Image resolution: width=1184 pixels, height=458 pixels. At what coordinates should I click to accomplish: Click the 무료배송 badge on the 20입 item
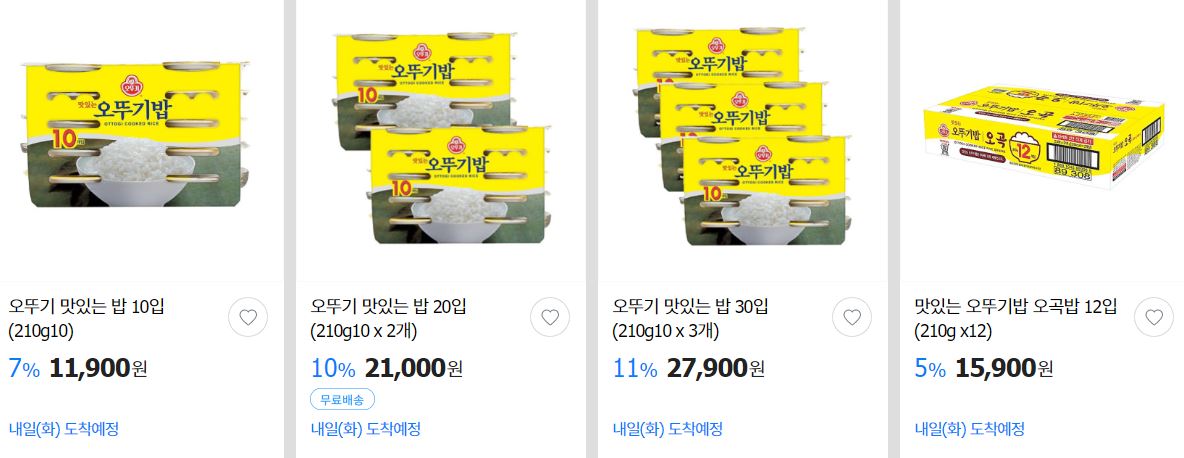342,399
